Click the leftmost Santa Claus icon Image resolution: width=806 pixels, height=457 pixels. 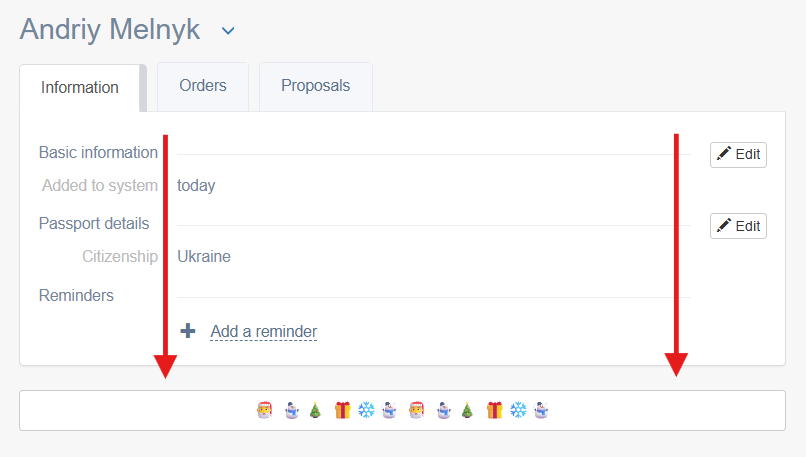pos(265,410)
